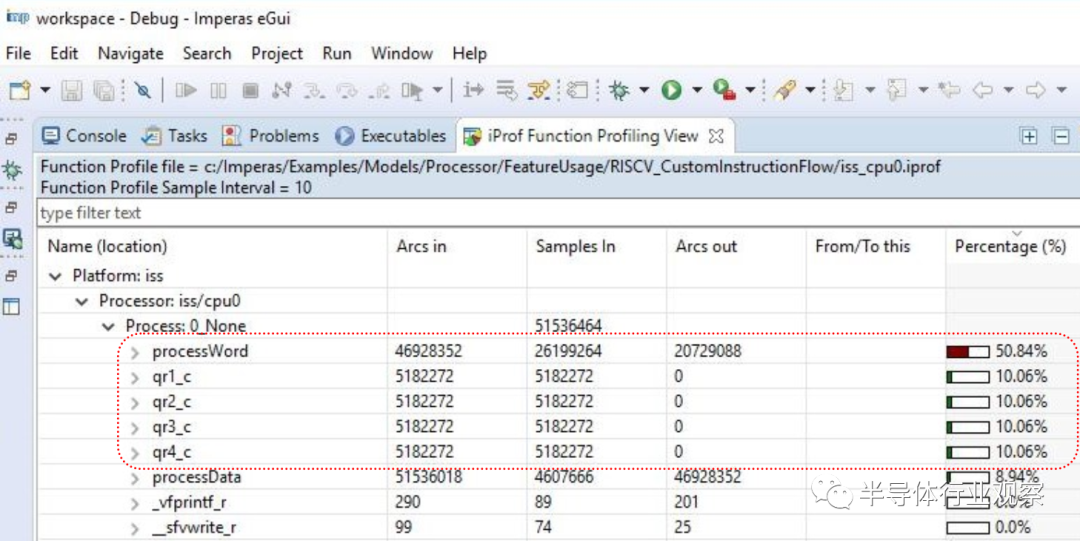
Task: Click qr1_c's 10.06% percentage bar
Action: 968,377
